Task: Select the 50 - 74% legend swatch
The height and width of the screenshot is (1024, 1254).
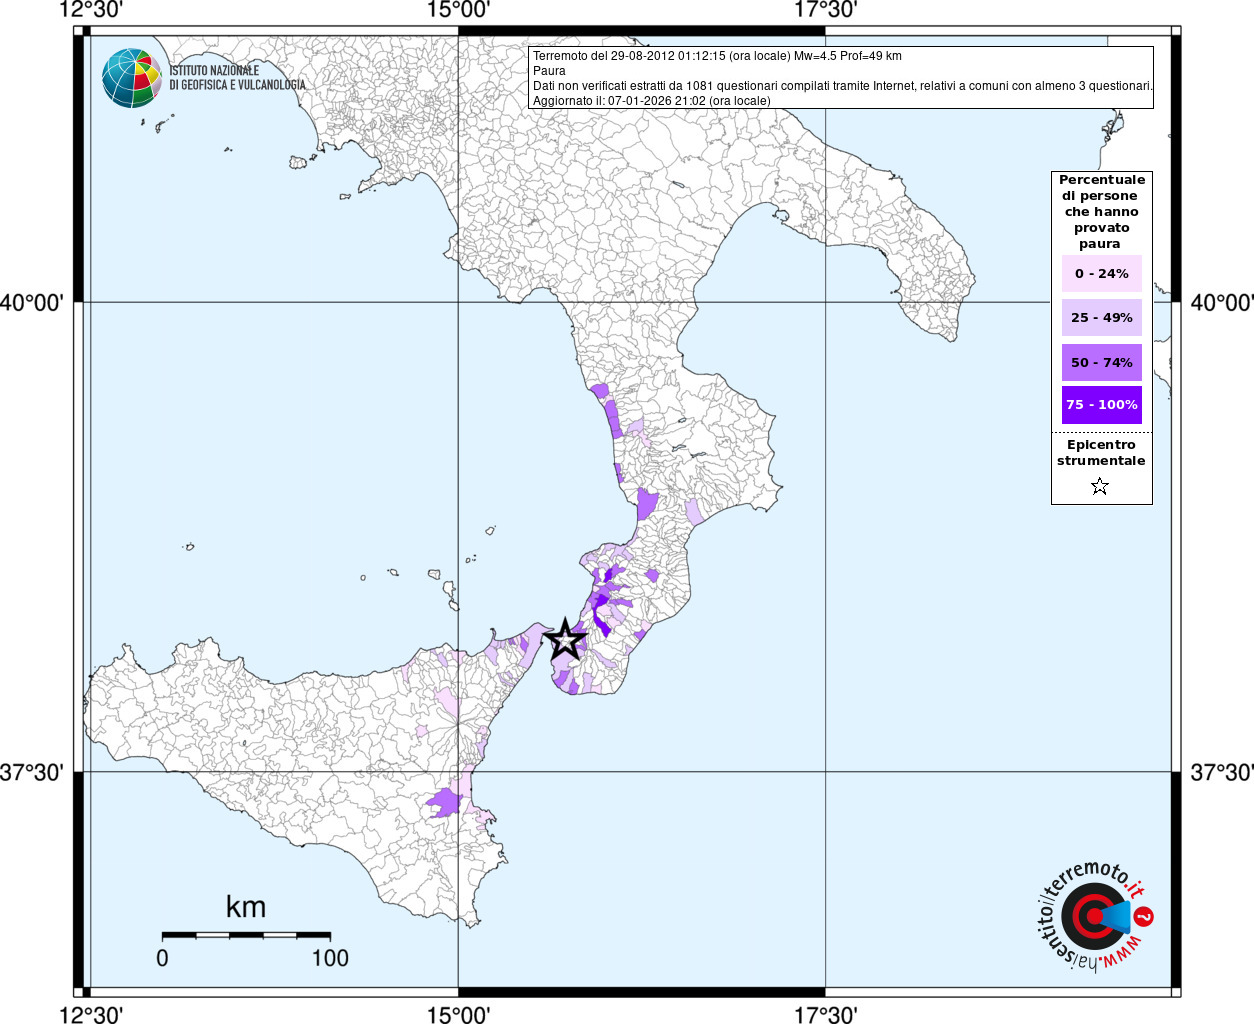Action: (x=1101, y=362)
